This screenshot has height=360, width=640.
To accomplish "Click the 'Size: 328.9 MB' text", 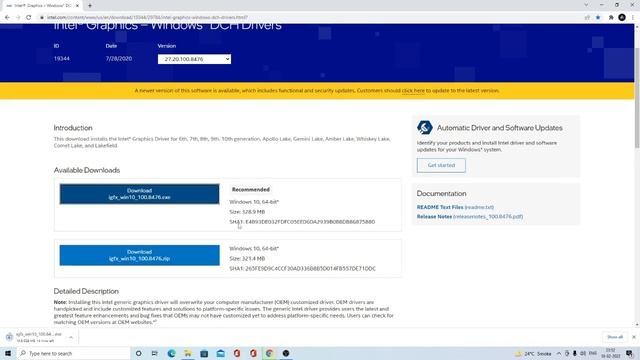I will pyautogui.click(x=247, y=212).
